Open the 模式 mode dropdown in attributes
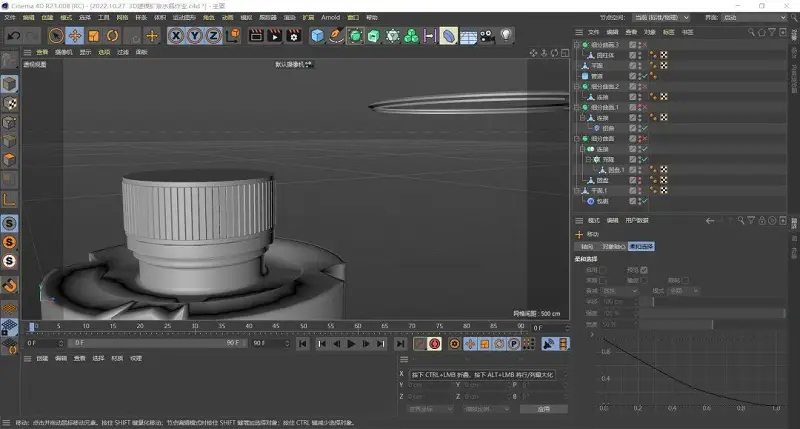This screenshot has height=429, width=800. pos(683,291)
